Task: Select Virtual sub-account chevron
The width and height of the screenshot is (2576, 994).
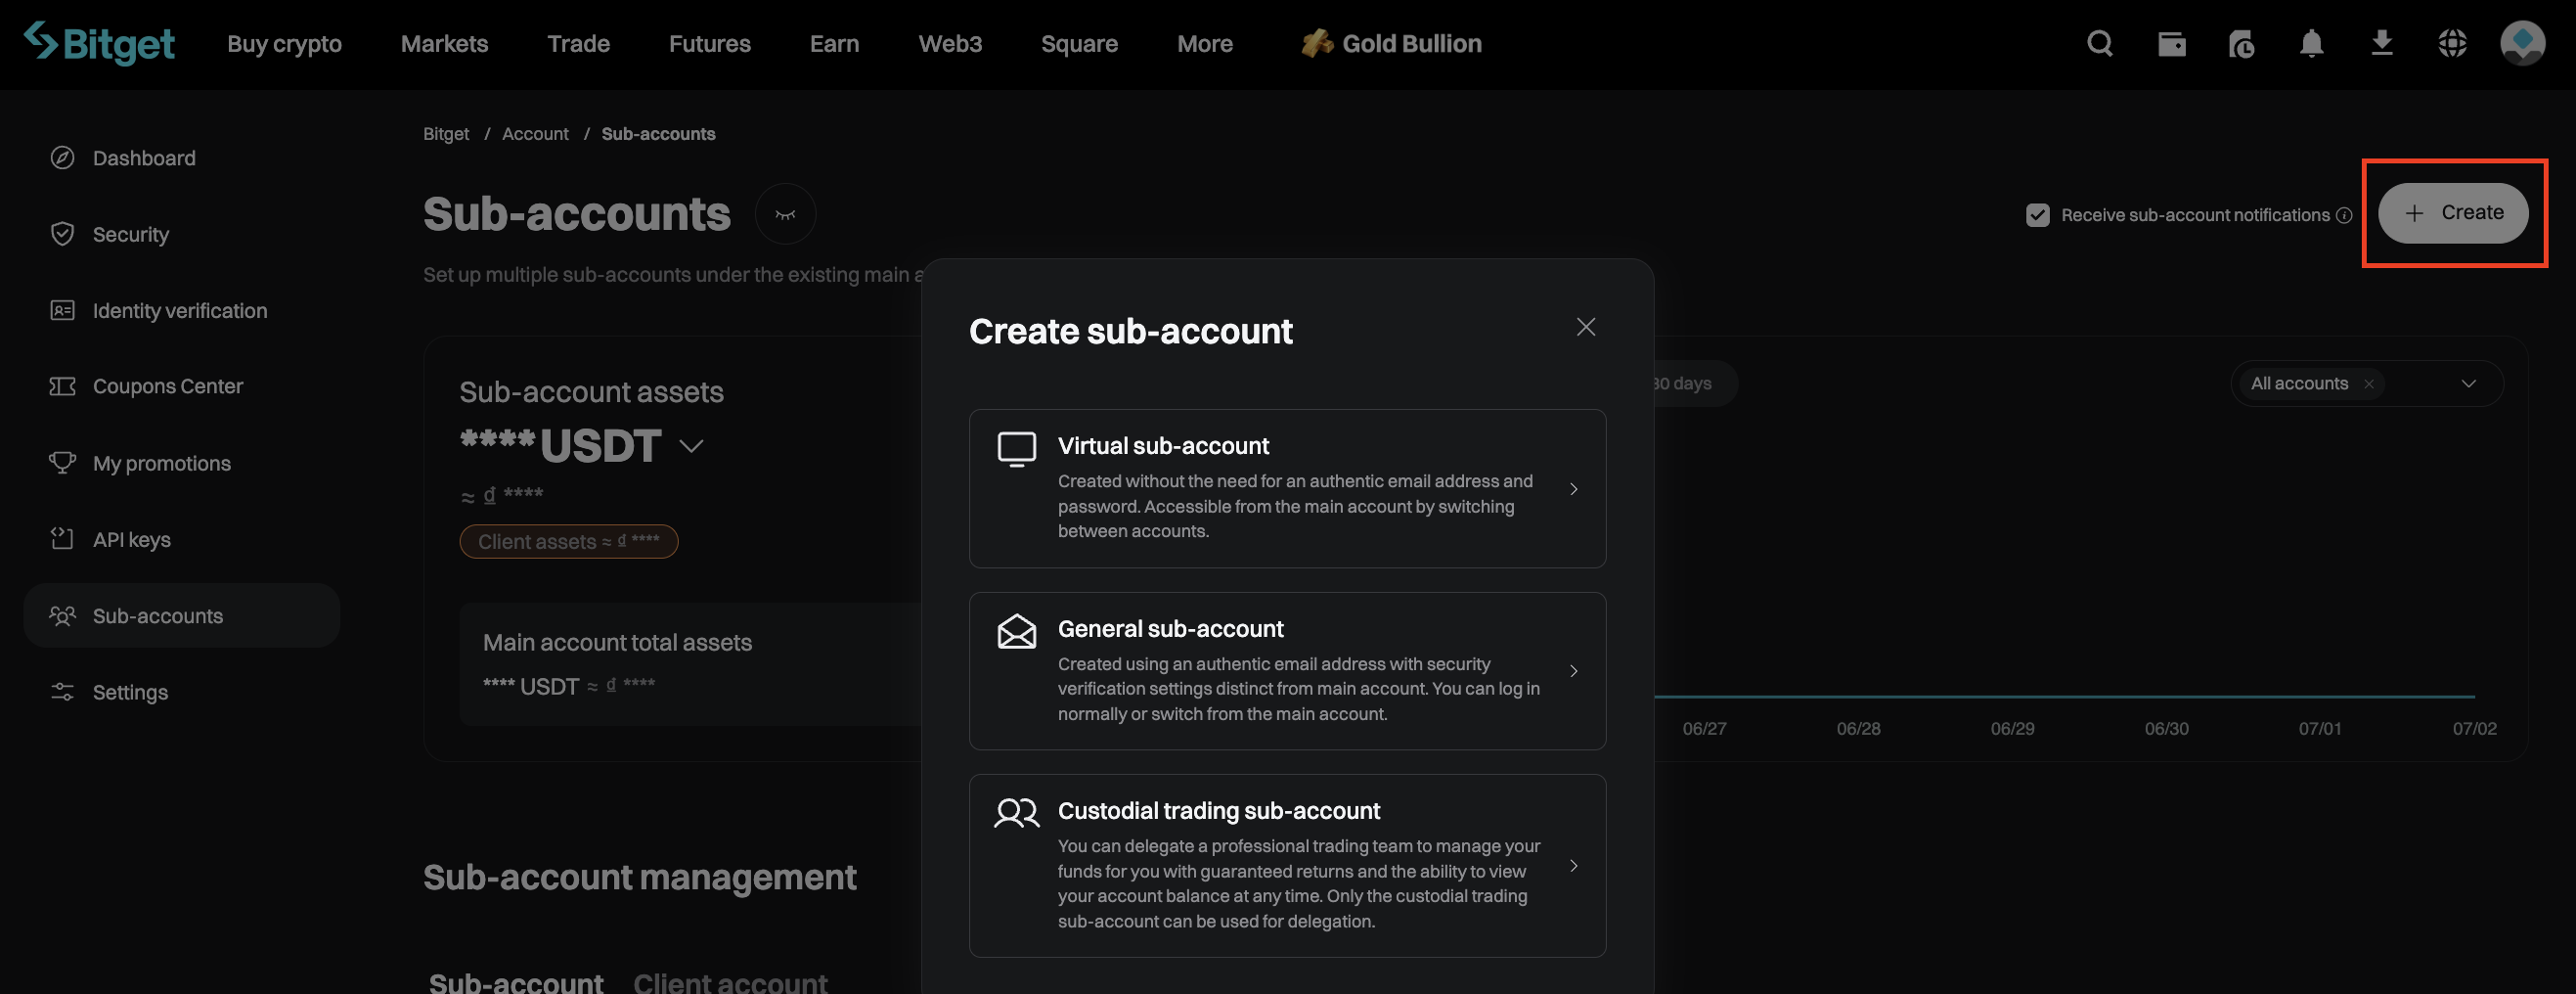Action: [x=1573, y=489]
